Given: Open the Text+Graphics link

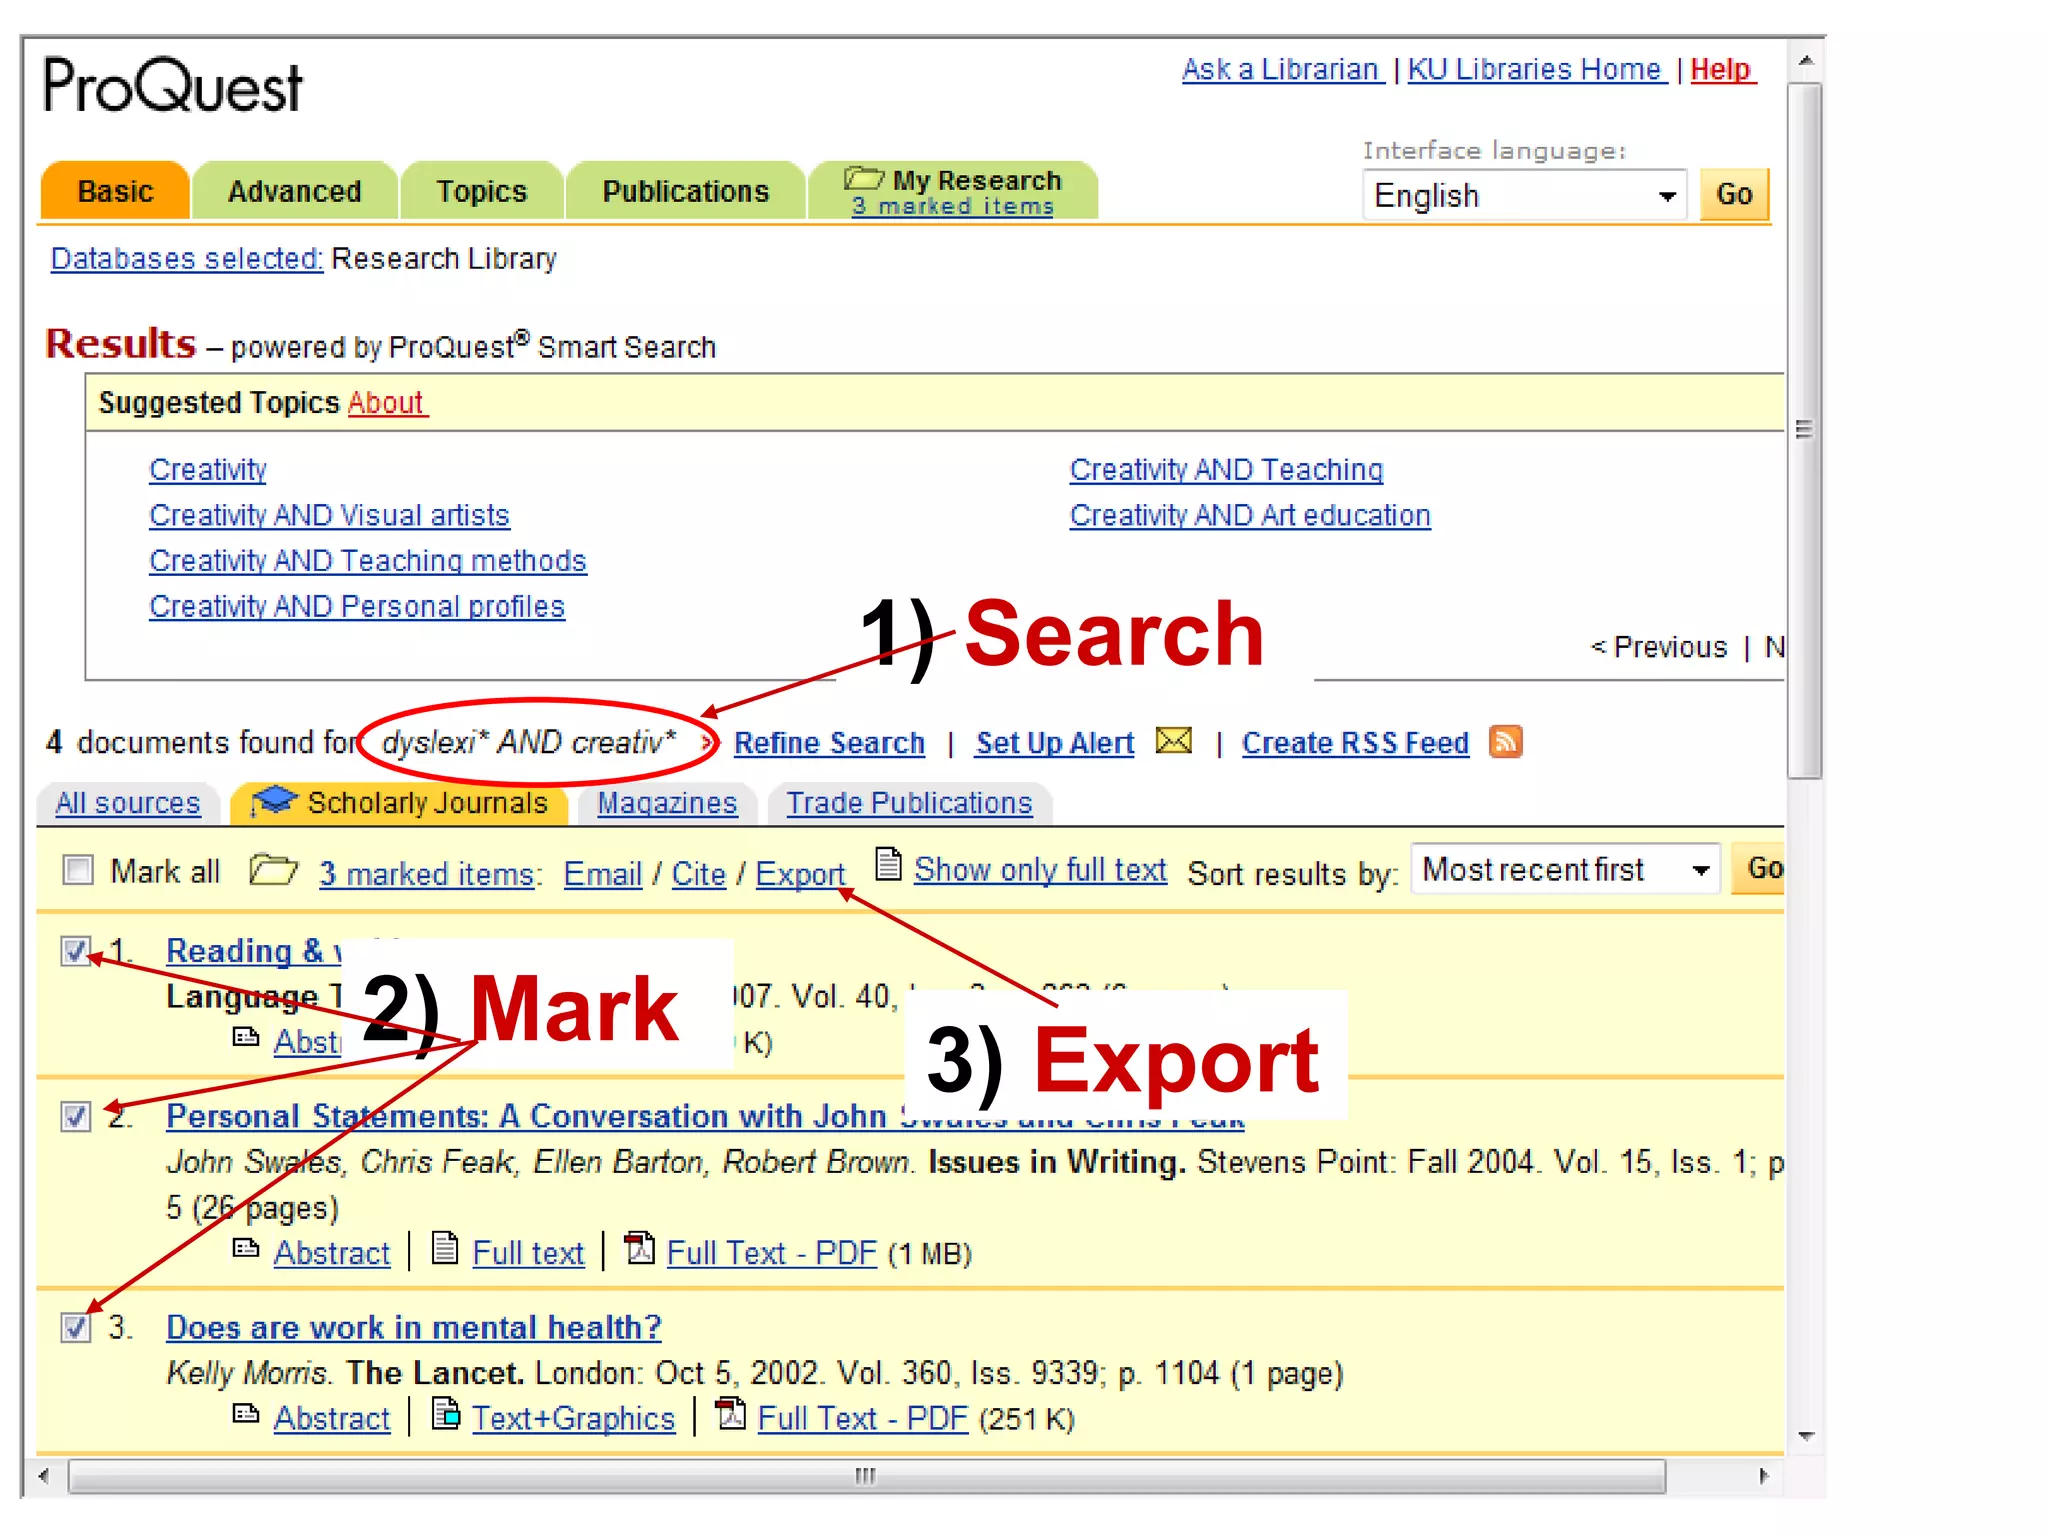Looking at the screenshot, I should click(x=573, y=1418).
